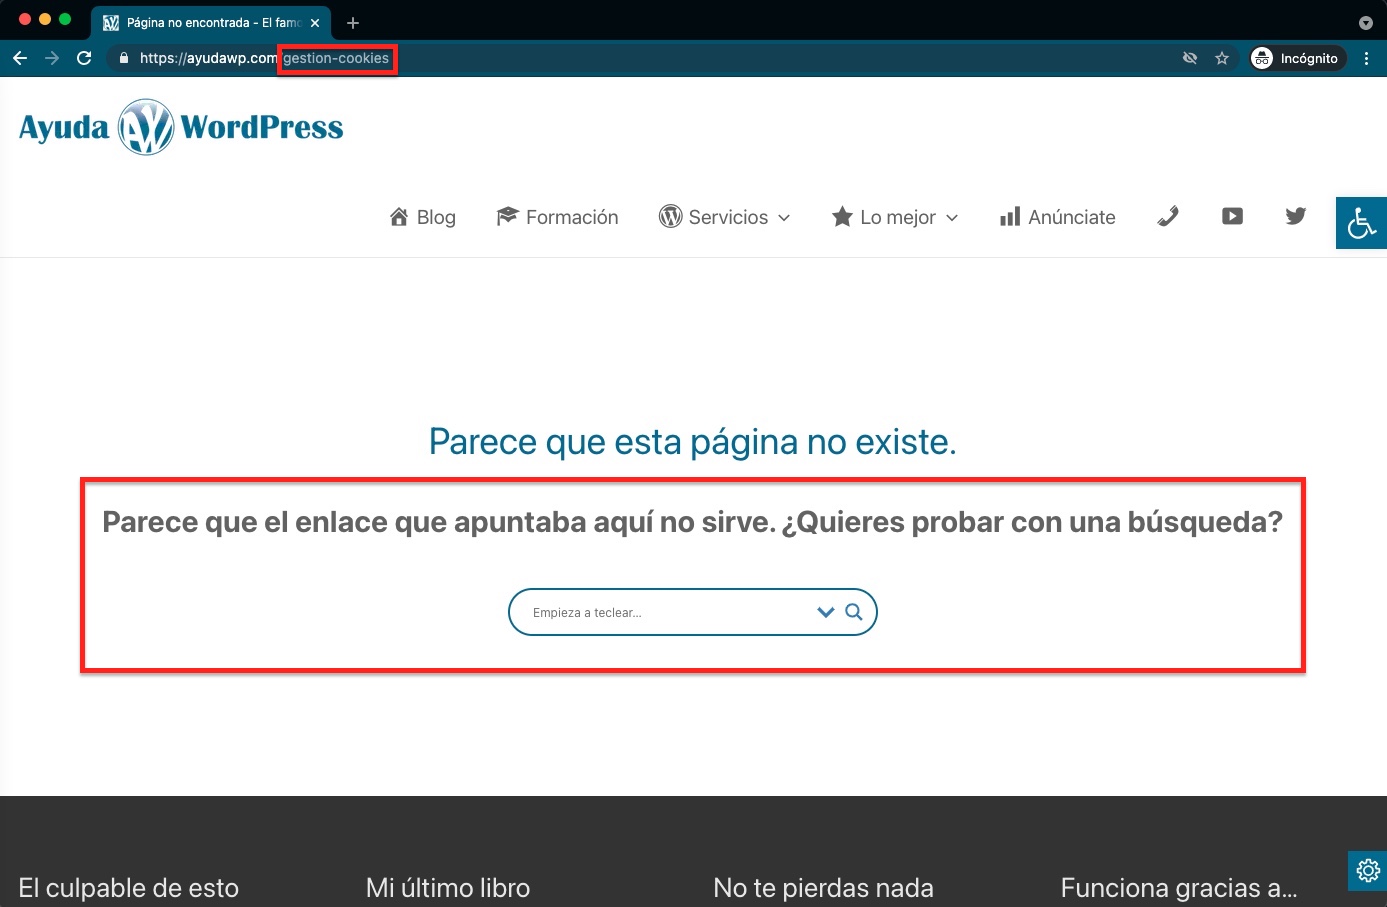
Task: Click the cookie settings gear icon
Action: pos(1367,870)
